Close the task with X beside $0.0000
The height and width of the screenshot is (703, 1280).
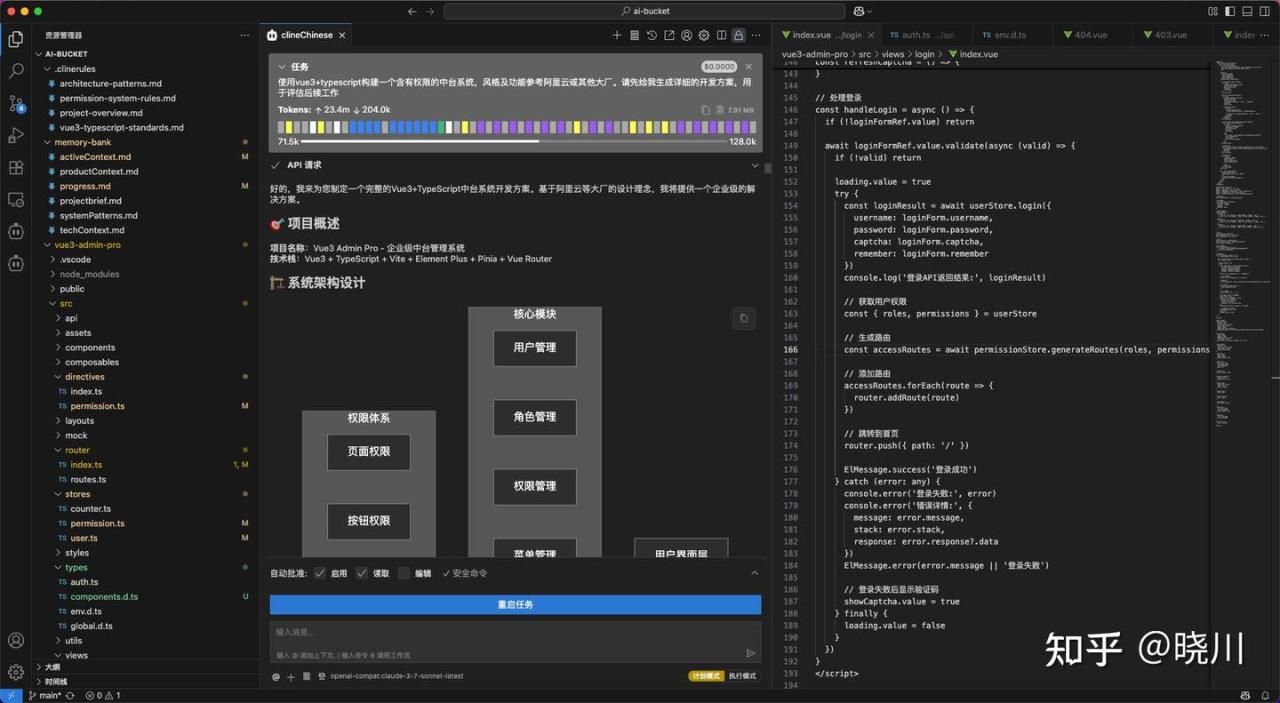pyautogui.click(x=749, y=67)
